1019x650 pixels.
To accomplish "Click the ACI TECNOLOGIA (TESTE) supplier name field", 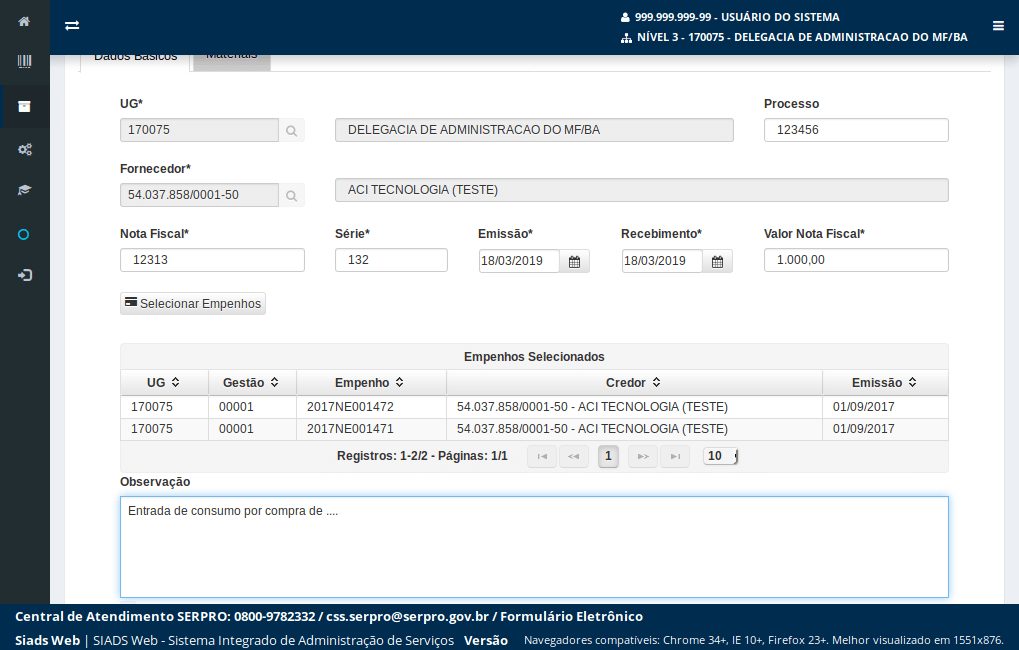I will point(641,190).
